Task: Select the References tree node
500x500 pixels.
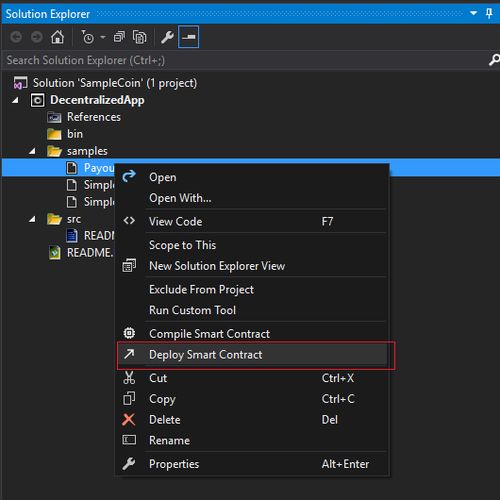Action: point(94,117)
